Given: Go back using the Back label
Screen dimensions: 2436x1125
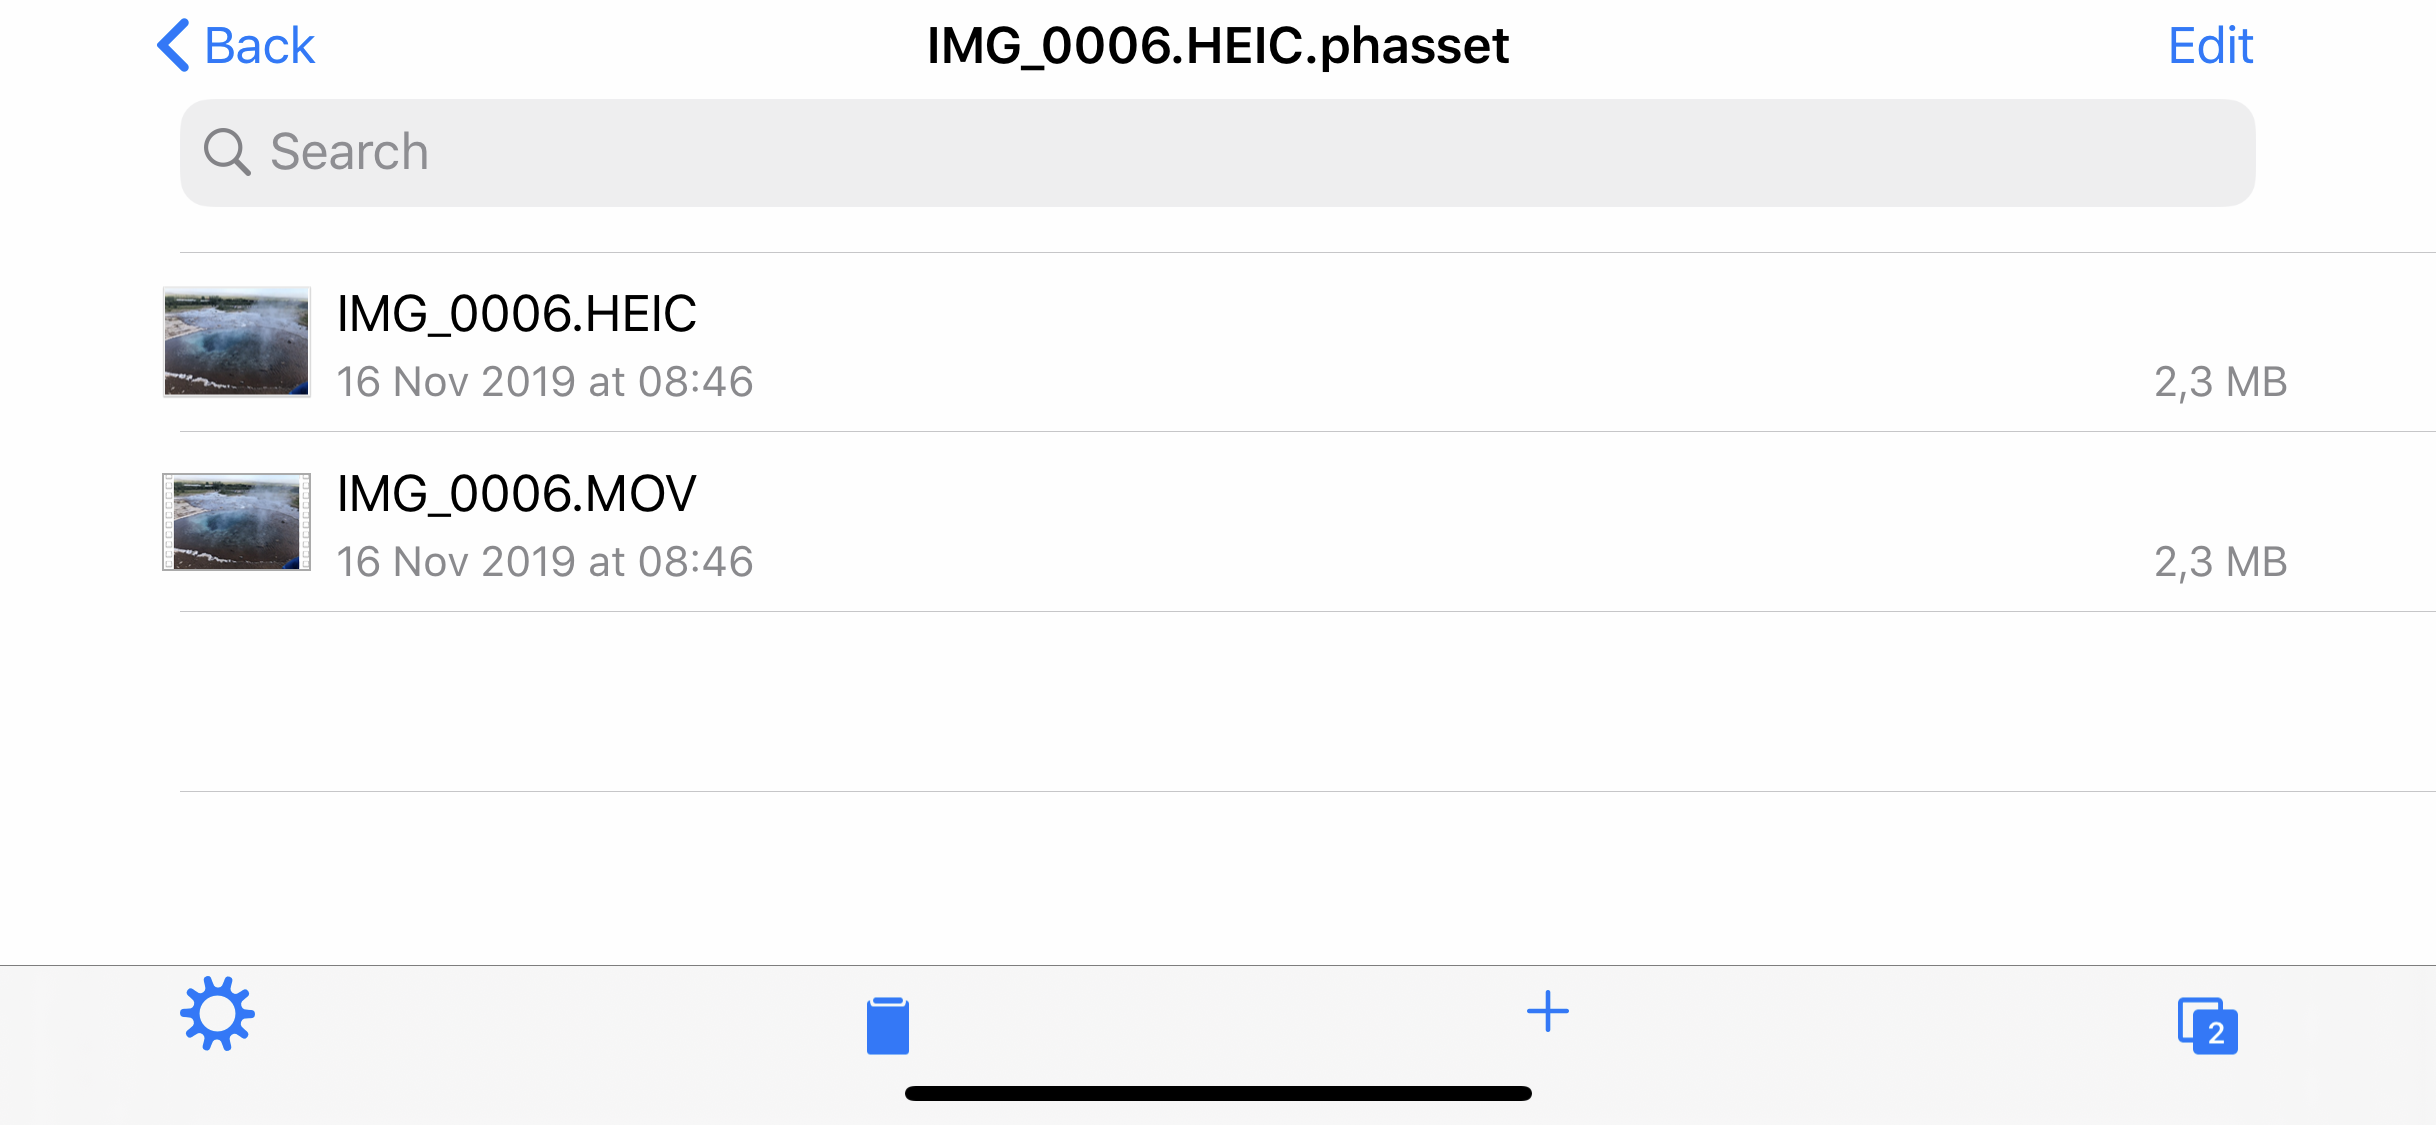Looking at the screenshot, I should tap(259, 46).
